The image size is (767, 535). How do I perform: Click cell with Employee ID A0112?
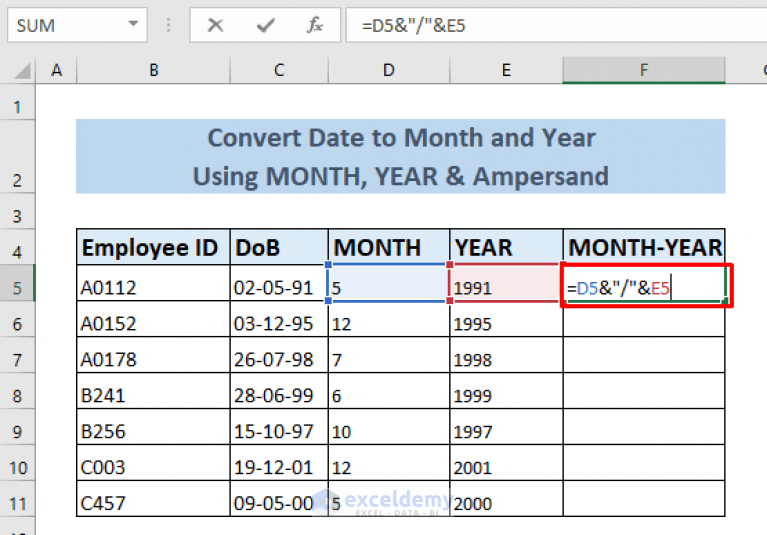coord(153,283)
